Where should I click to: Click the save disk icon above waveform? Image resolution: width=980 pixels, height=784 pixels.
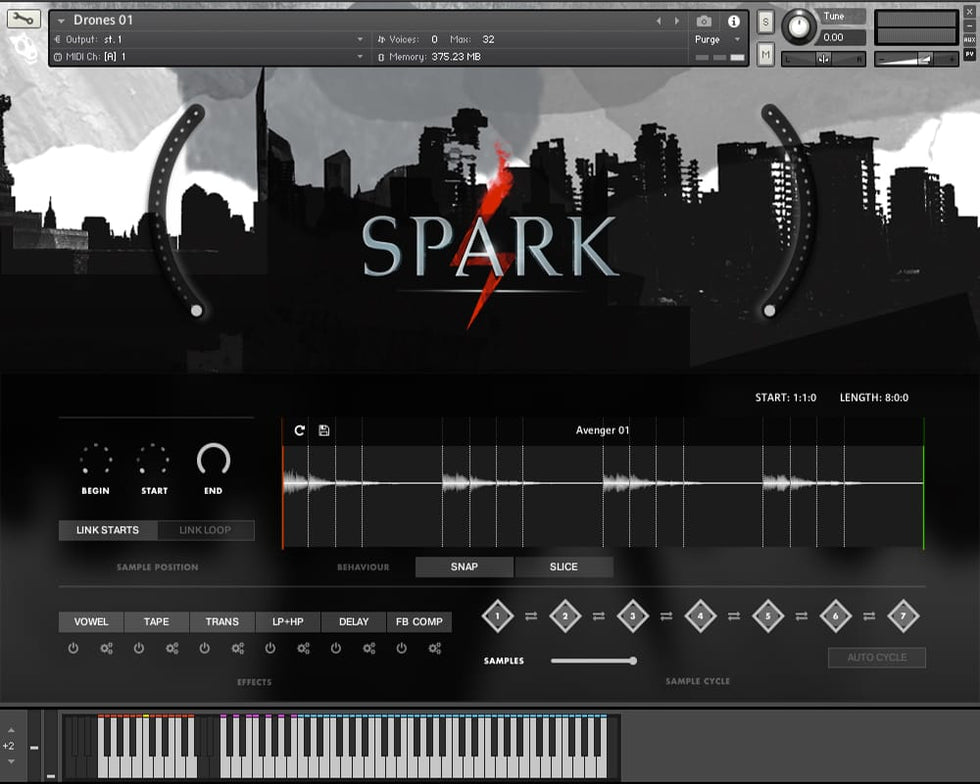324,430
